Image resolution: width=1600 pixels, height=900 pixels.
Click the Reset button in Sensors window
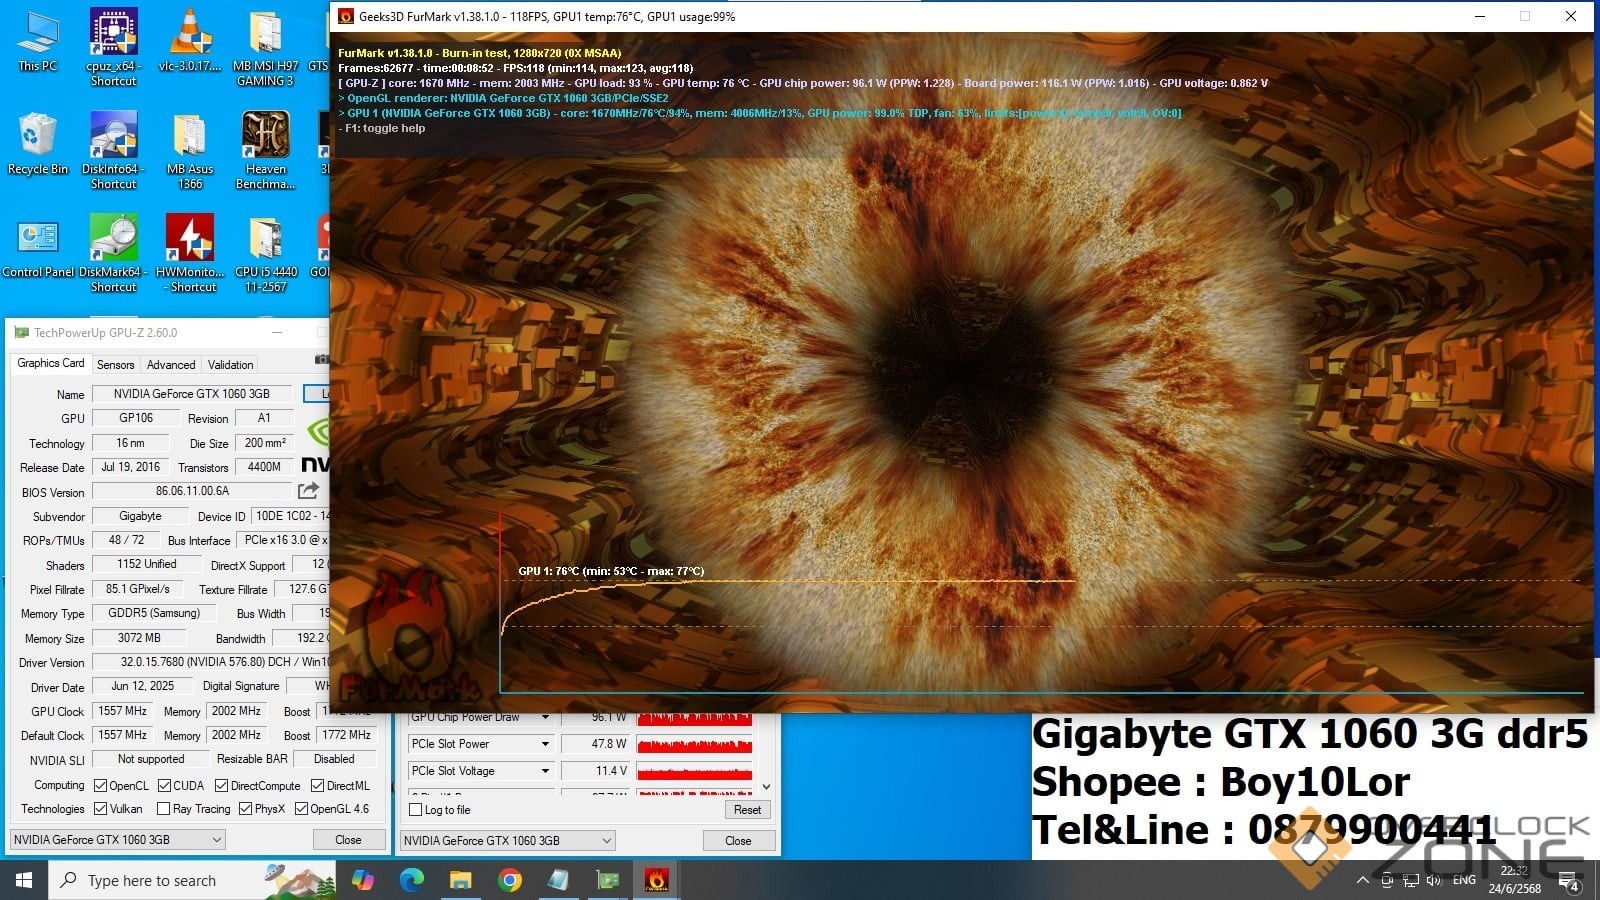tap(747, 810)
